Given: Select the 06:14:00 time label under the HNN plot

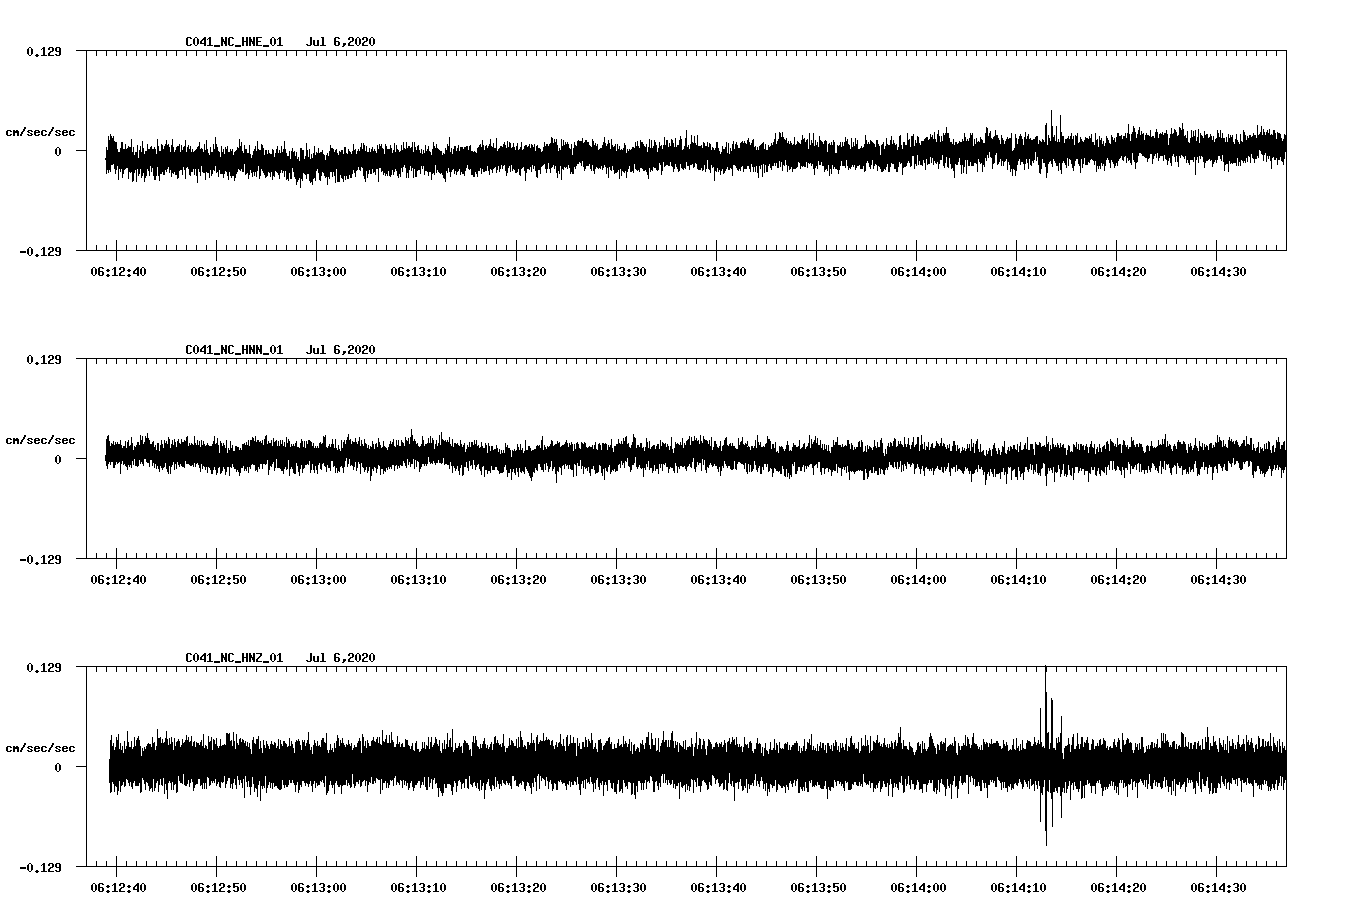Looking at the screenshot, I should point(918,579).
